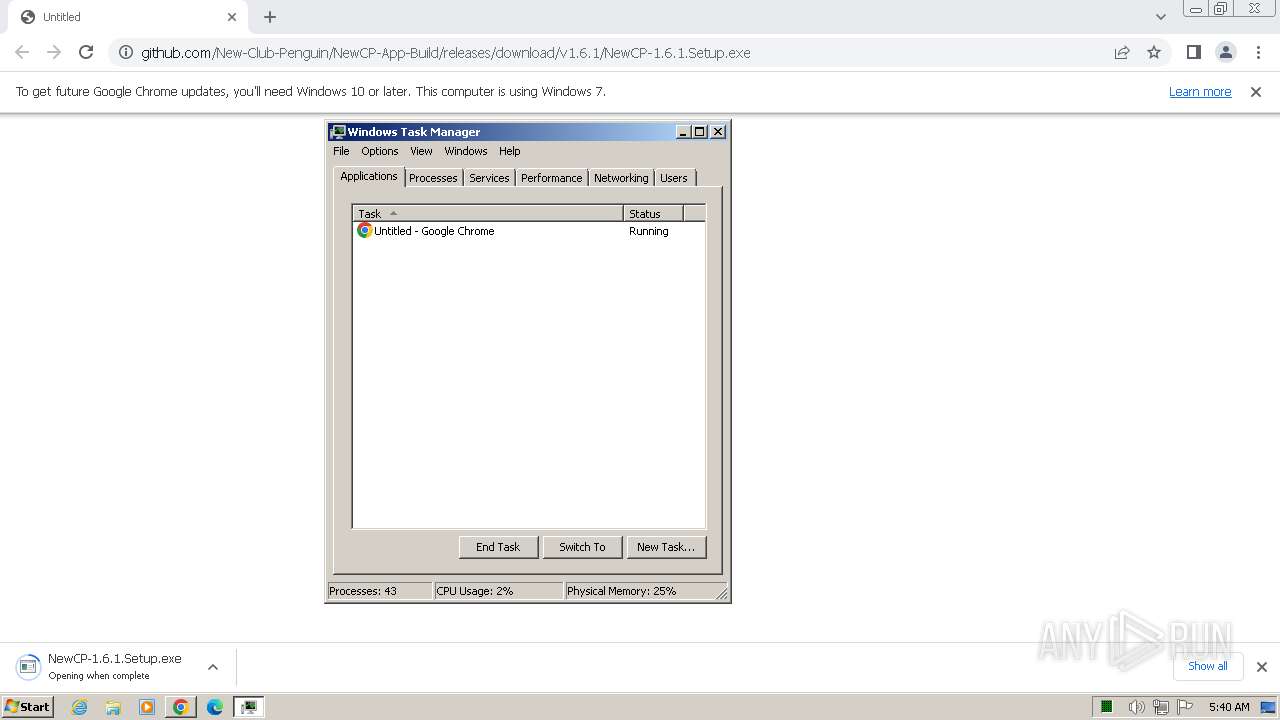This screenshot has height=720, width=1280.
Task: Click Chrome's forward arrow
Action: (x=54, y=52)
